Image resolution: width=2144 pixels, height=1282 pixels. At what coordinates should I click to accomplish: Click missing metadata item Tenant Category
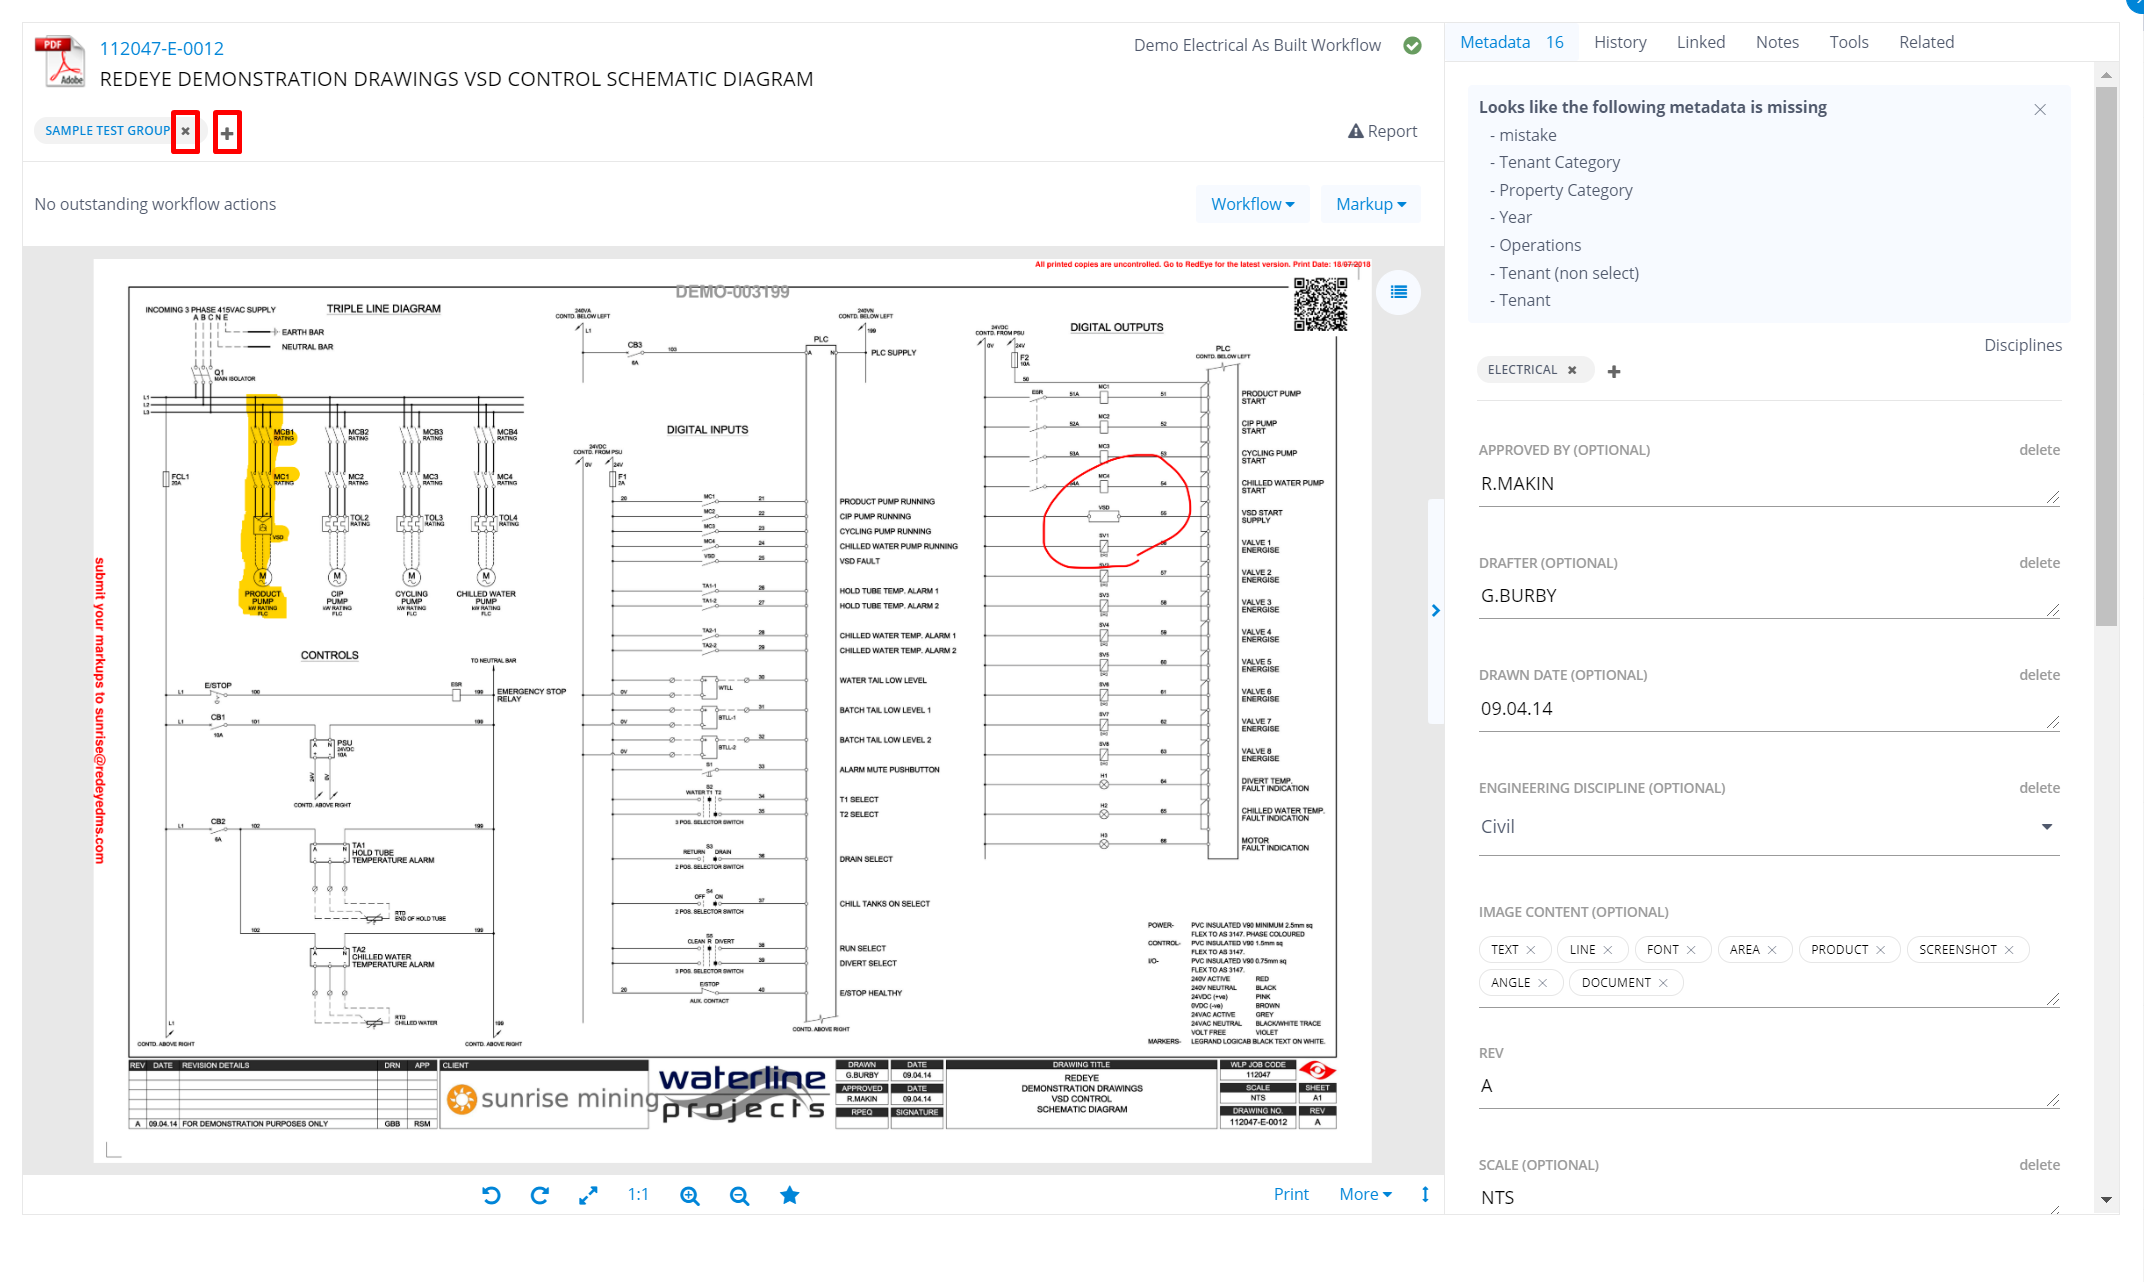click(1559, 162)
